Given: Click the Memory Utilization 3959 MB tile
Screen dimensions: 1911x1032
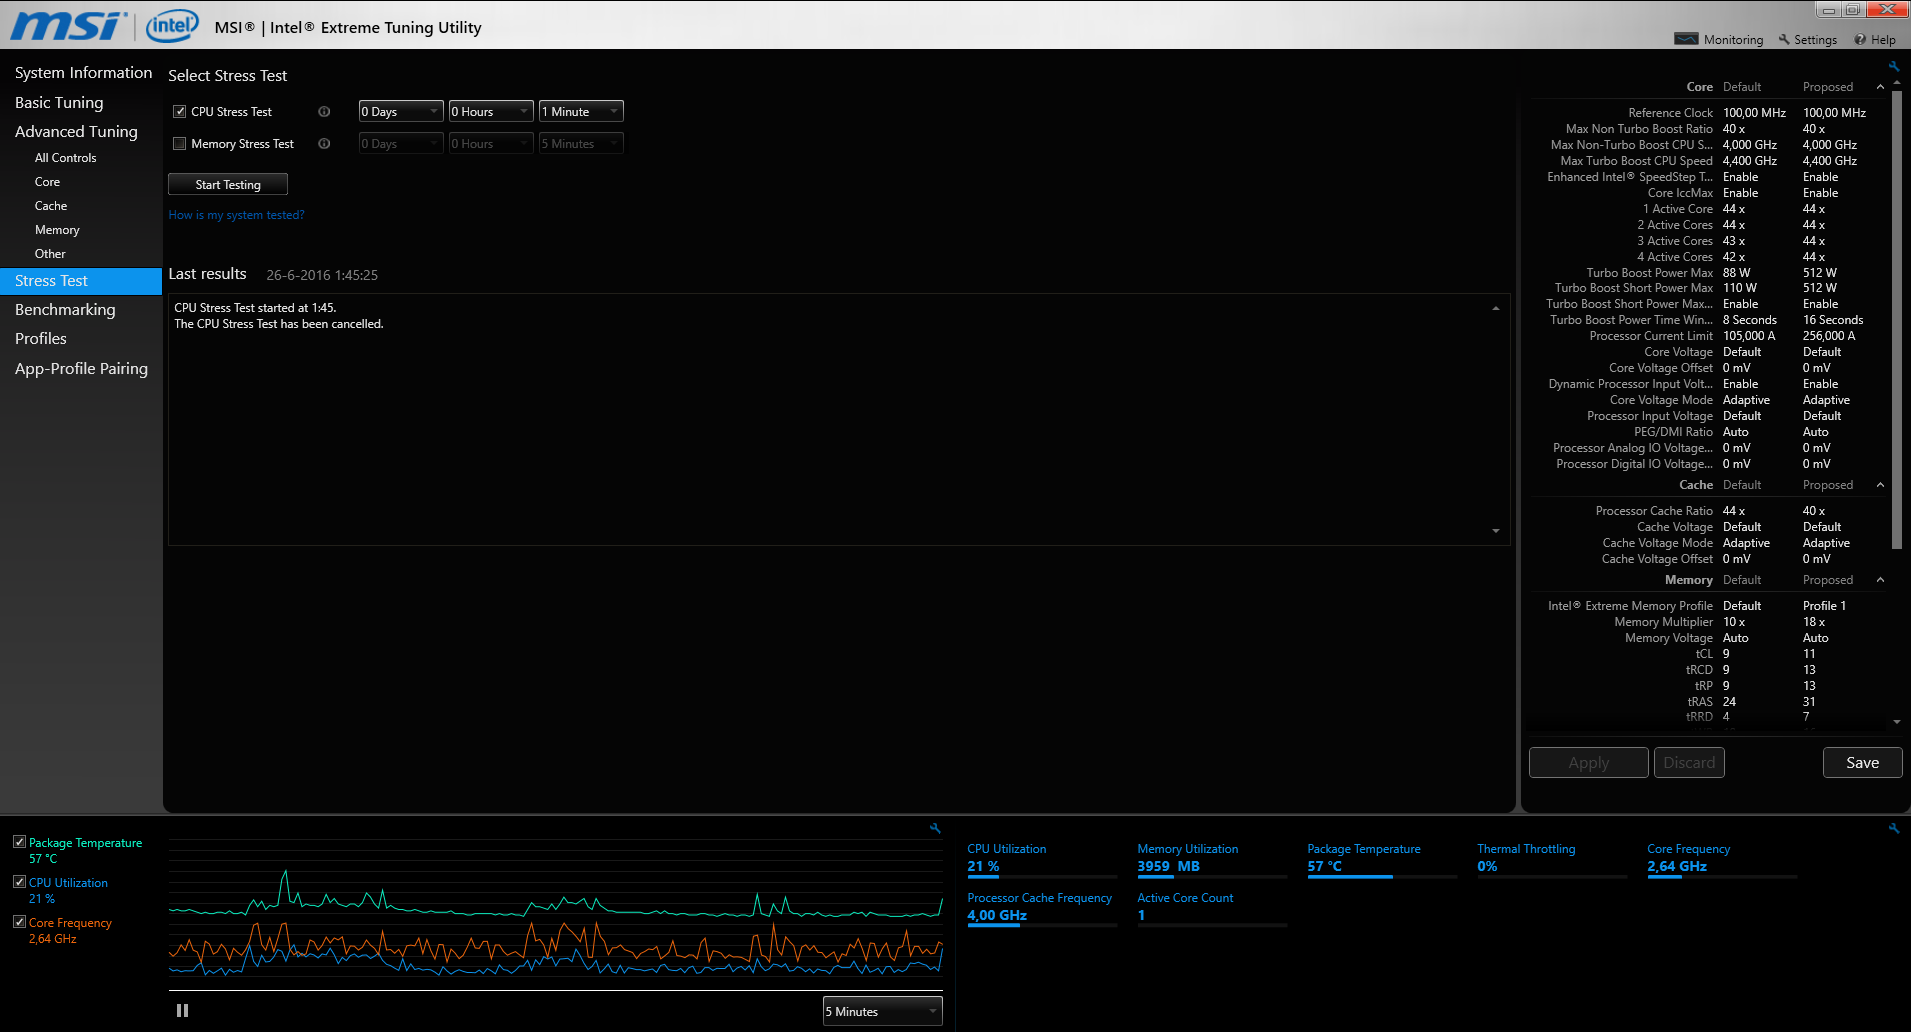Looking at the screenshot, I should (x=1212, y=859).
